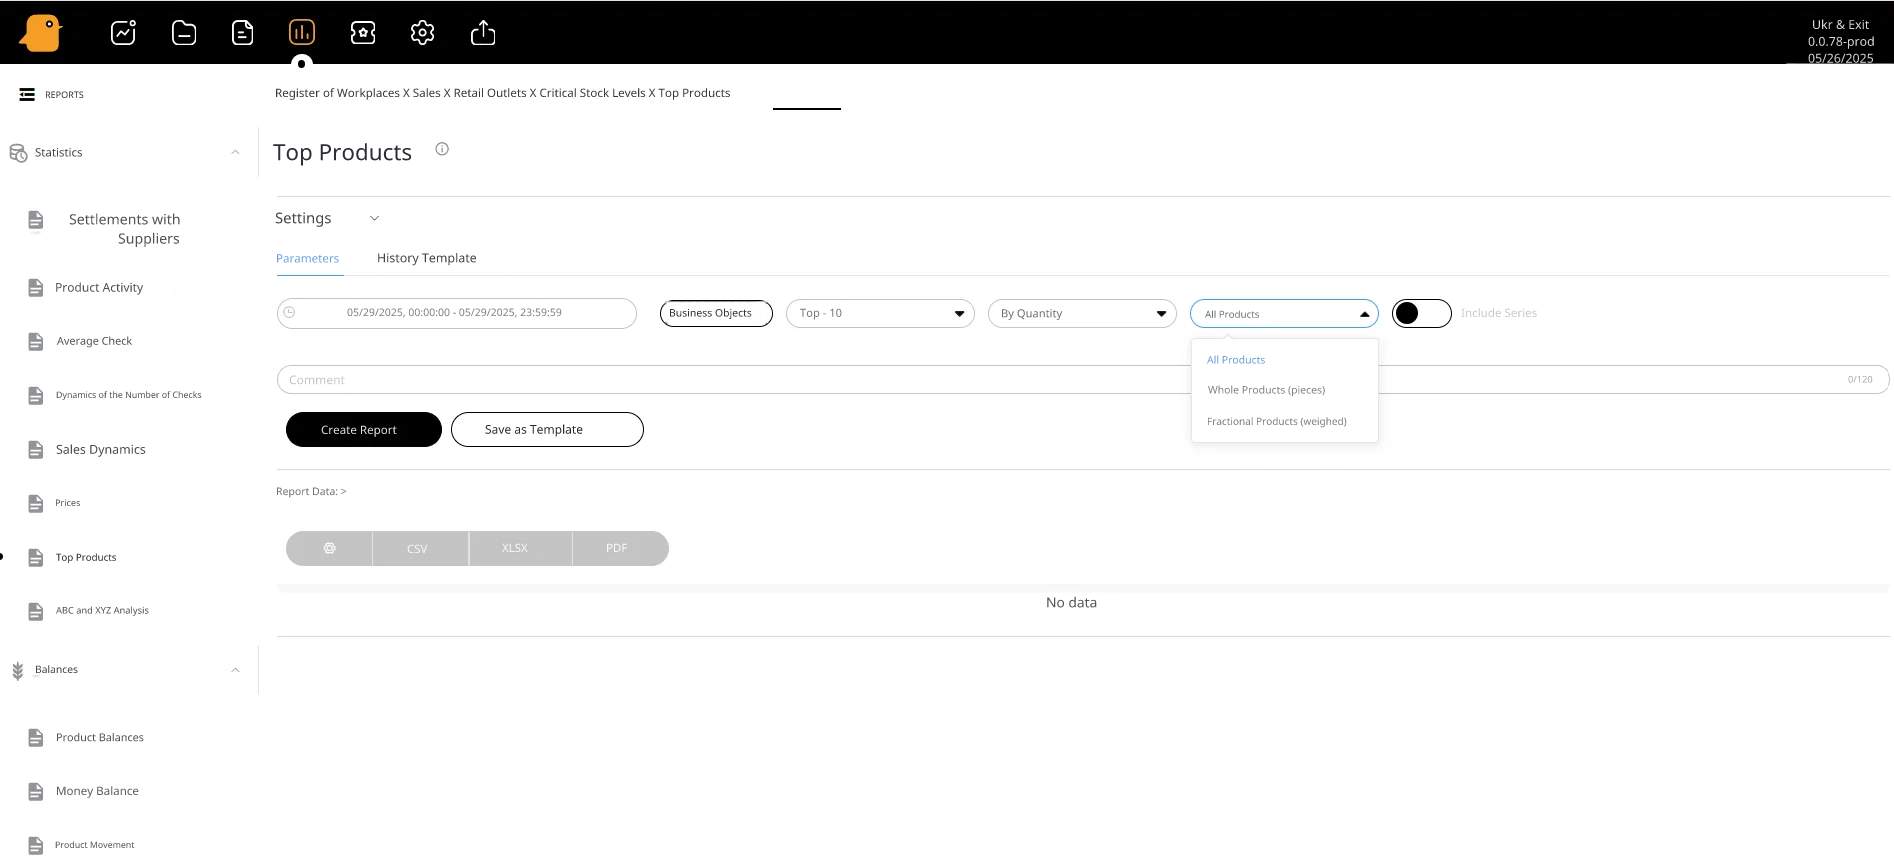Enable the Include Series toggle
This screenshot has width=1894, height=861.
[1421, 313]
